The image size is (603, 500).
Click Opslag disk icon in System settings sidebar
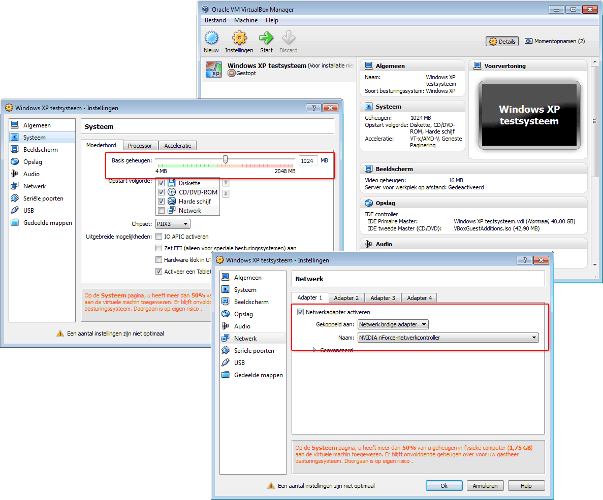pyautogui.click(x=15, y=162)
